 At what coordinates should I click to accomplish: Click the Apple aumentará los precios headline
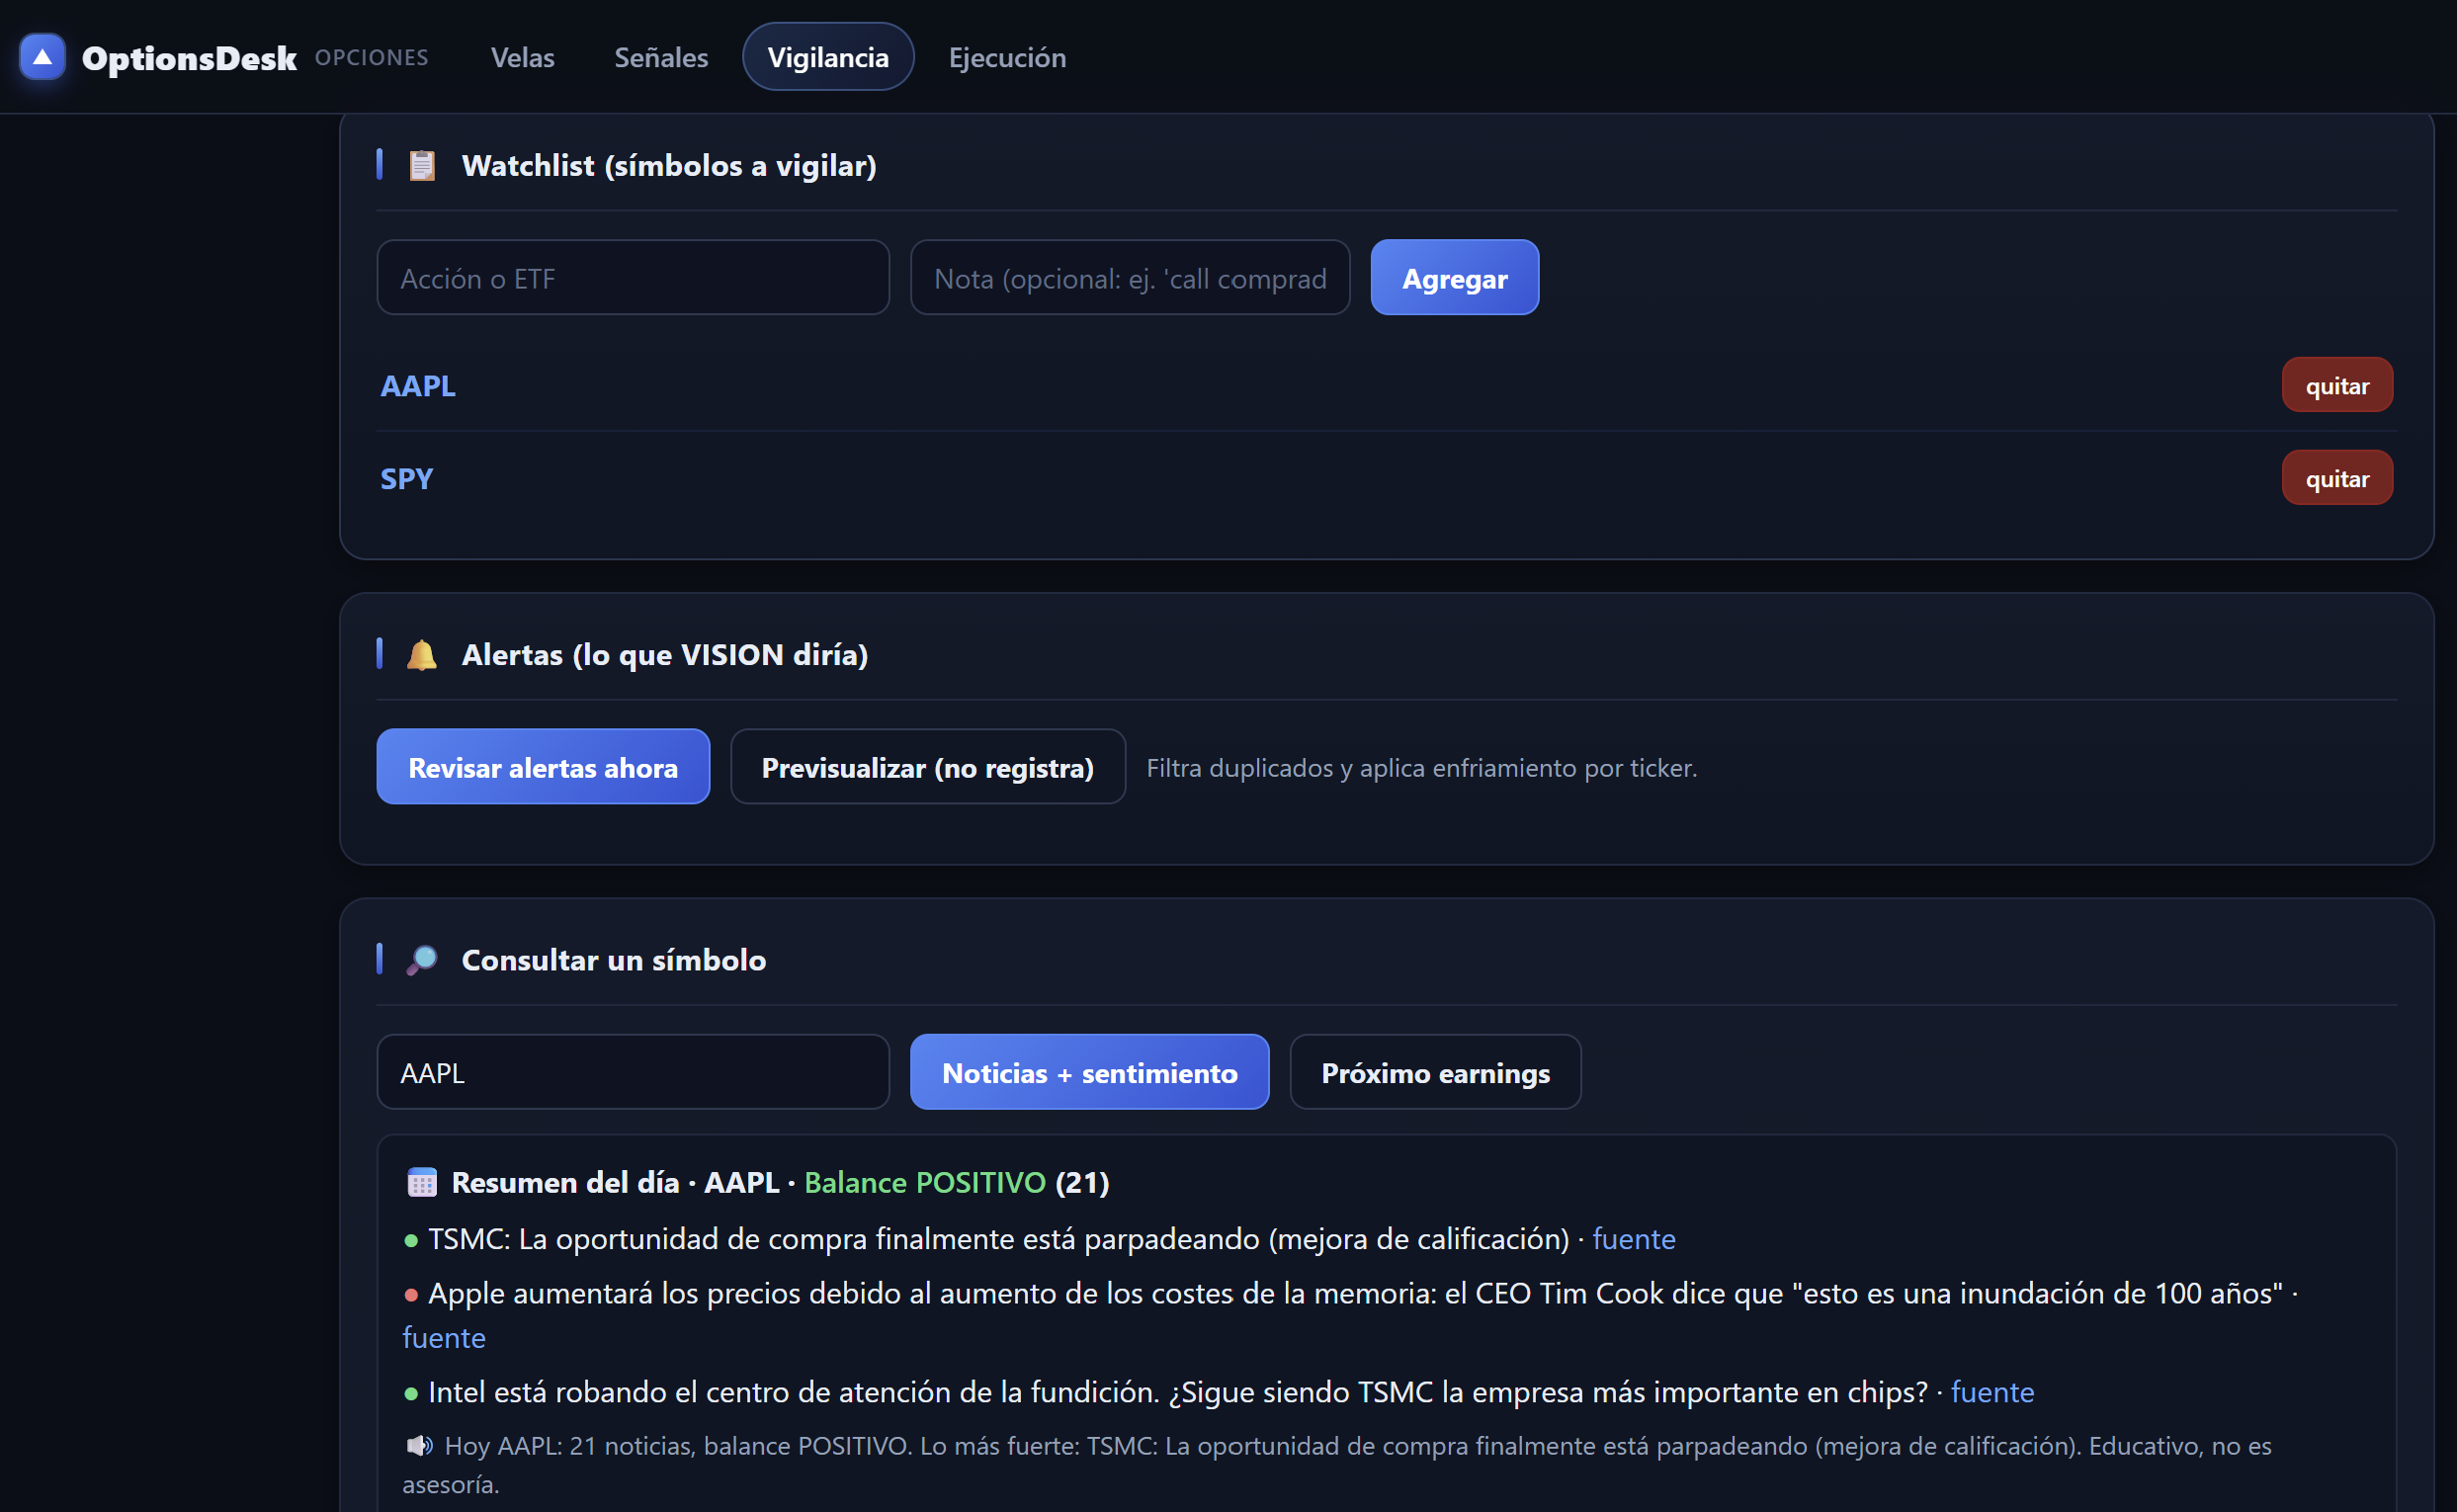pos(1355,1293)
